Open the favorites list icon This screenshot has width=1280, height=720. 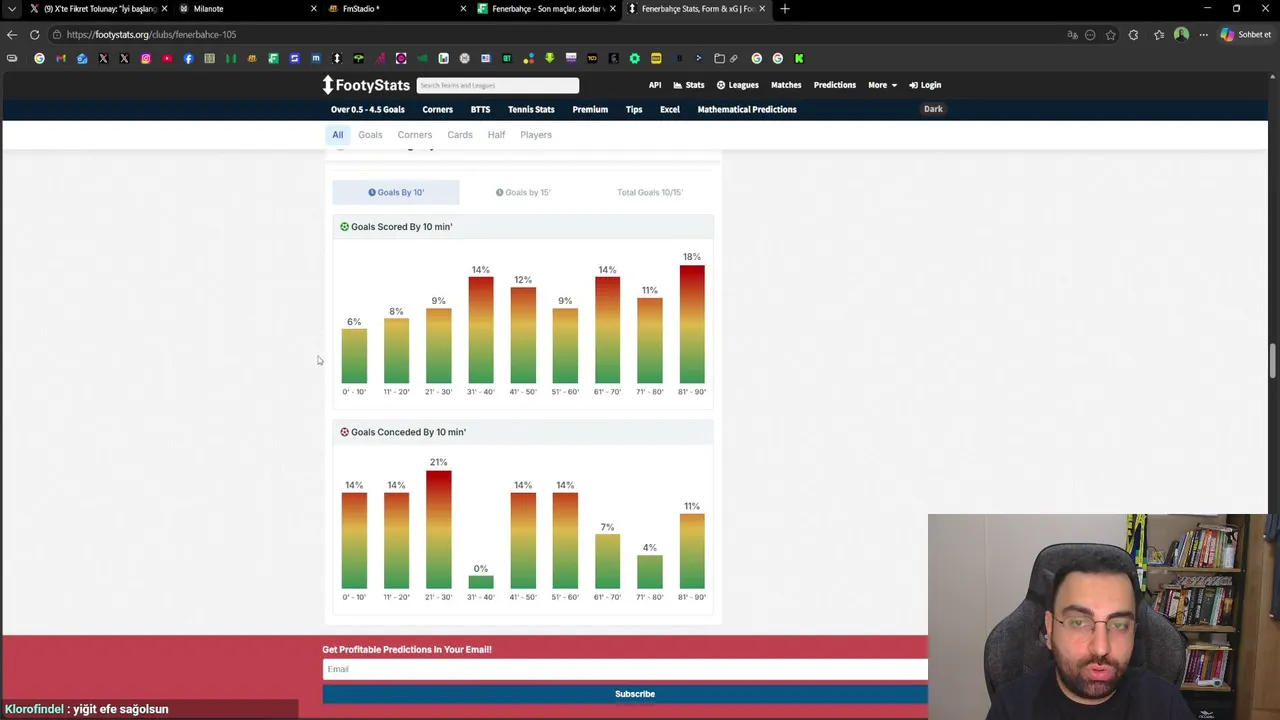point(1159,35)
